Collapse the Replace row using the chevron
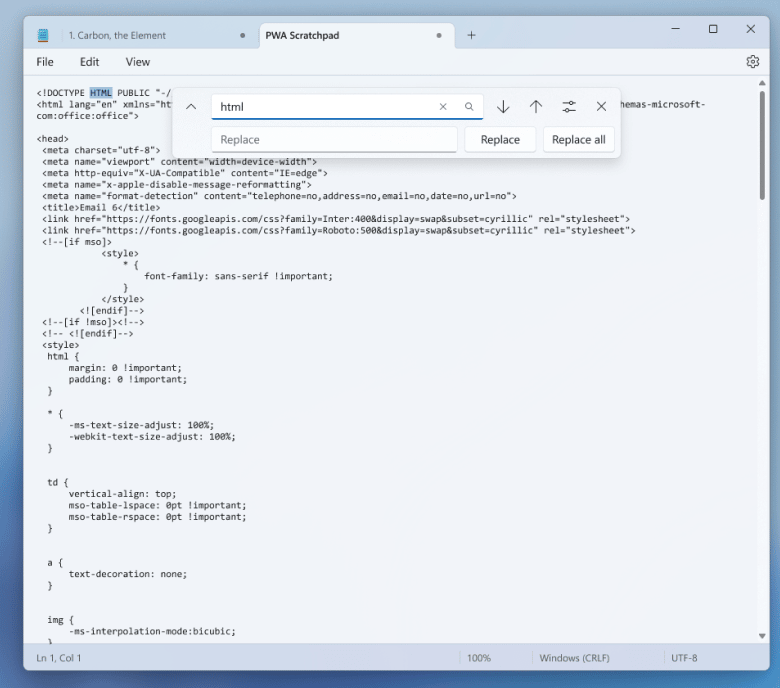The image size is (780, 688). 191,107
